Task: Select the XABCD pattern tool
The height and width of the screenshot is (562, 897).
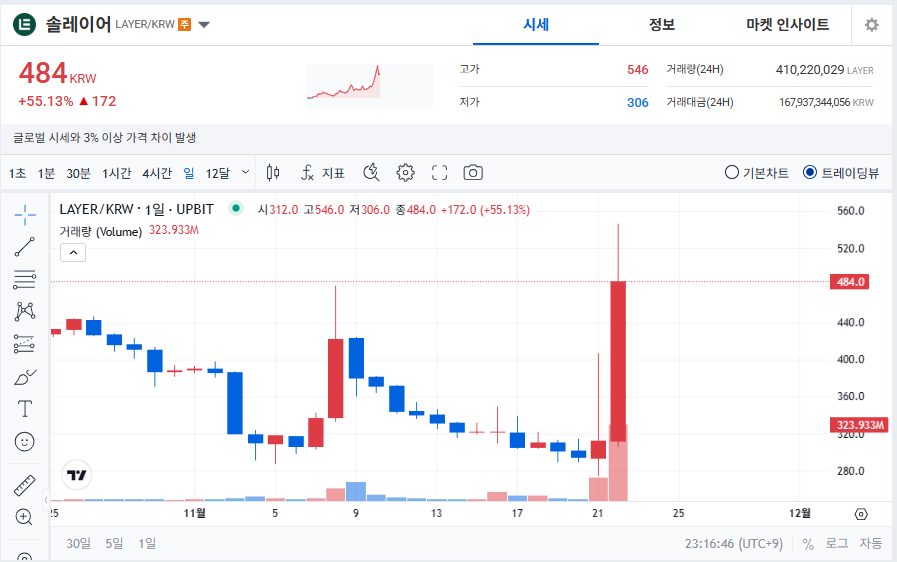Action: click(25, 311)
